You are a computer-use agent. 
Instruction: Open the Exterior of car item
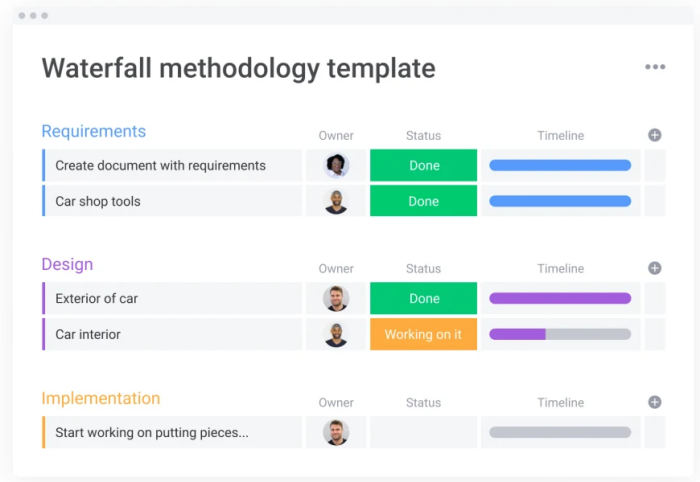click(x=172, y=298)
